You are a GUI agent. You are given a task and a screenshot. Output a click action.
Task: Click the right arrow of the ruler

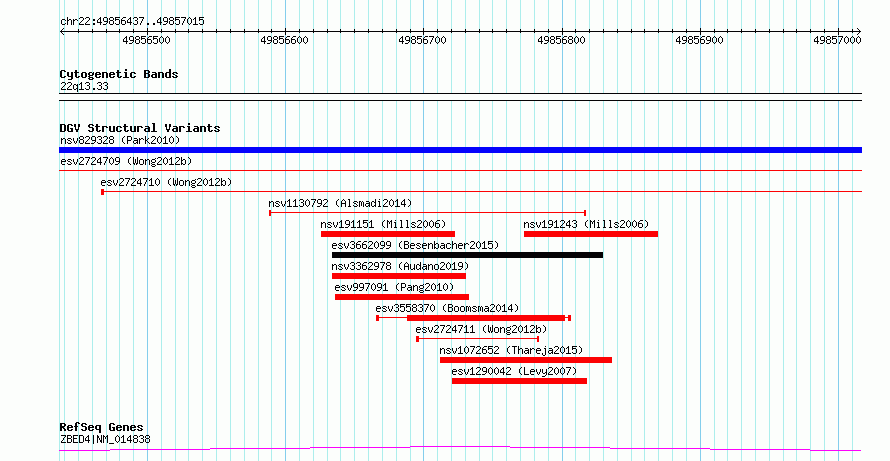(859, 32)
